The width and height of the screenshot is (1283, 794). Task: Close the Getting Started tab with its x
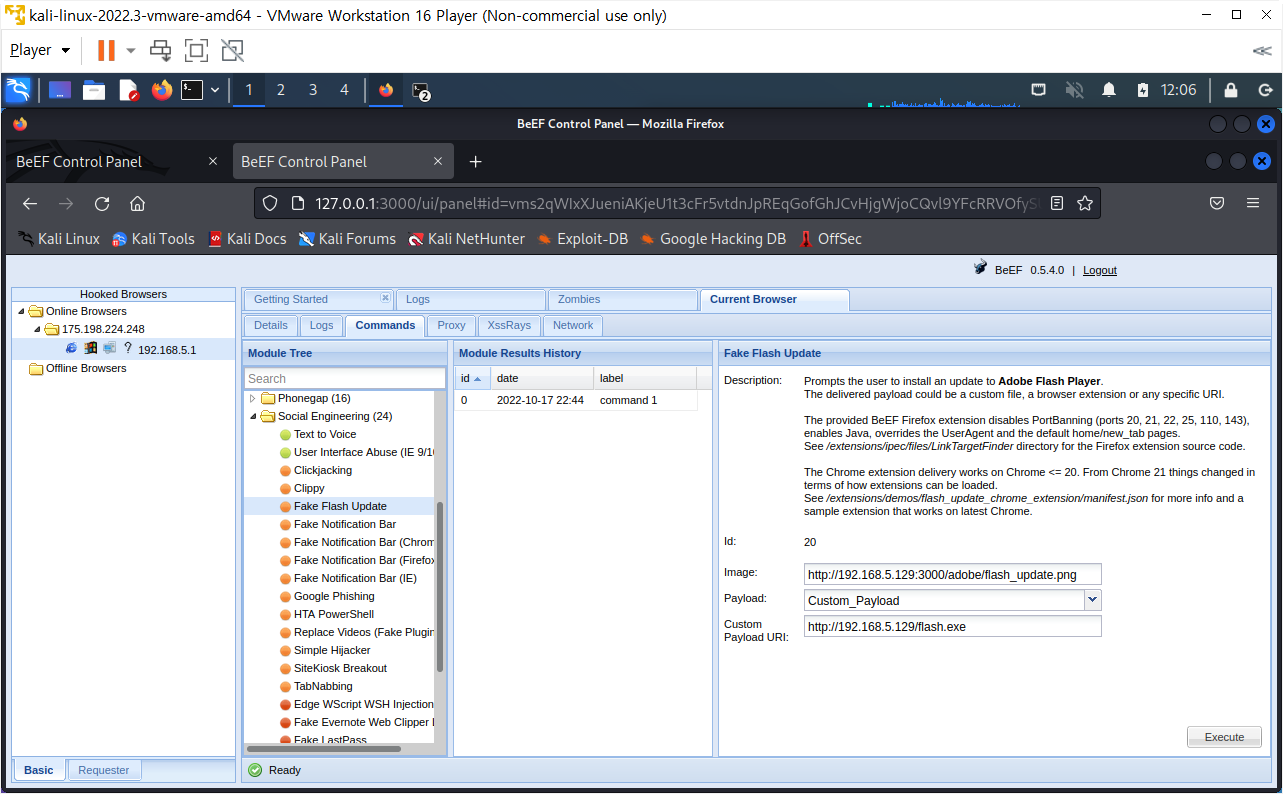click(385, 298)
